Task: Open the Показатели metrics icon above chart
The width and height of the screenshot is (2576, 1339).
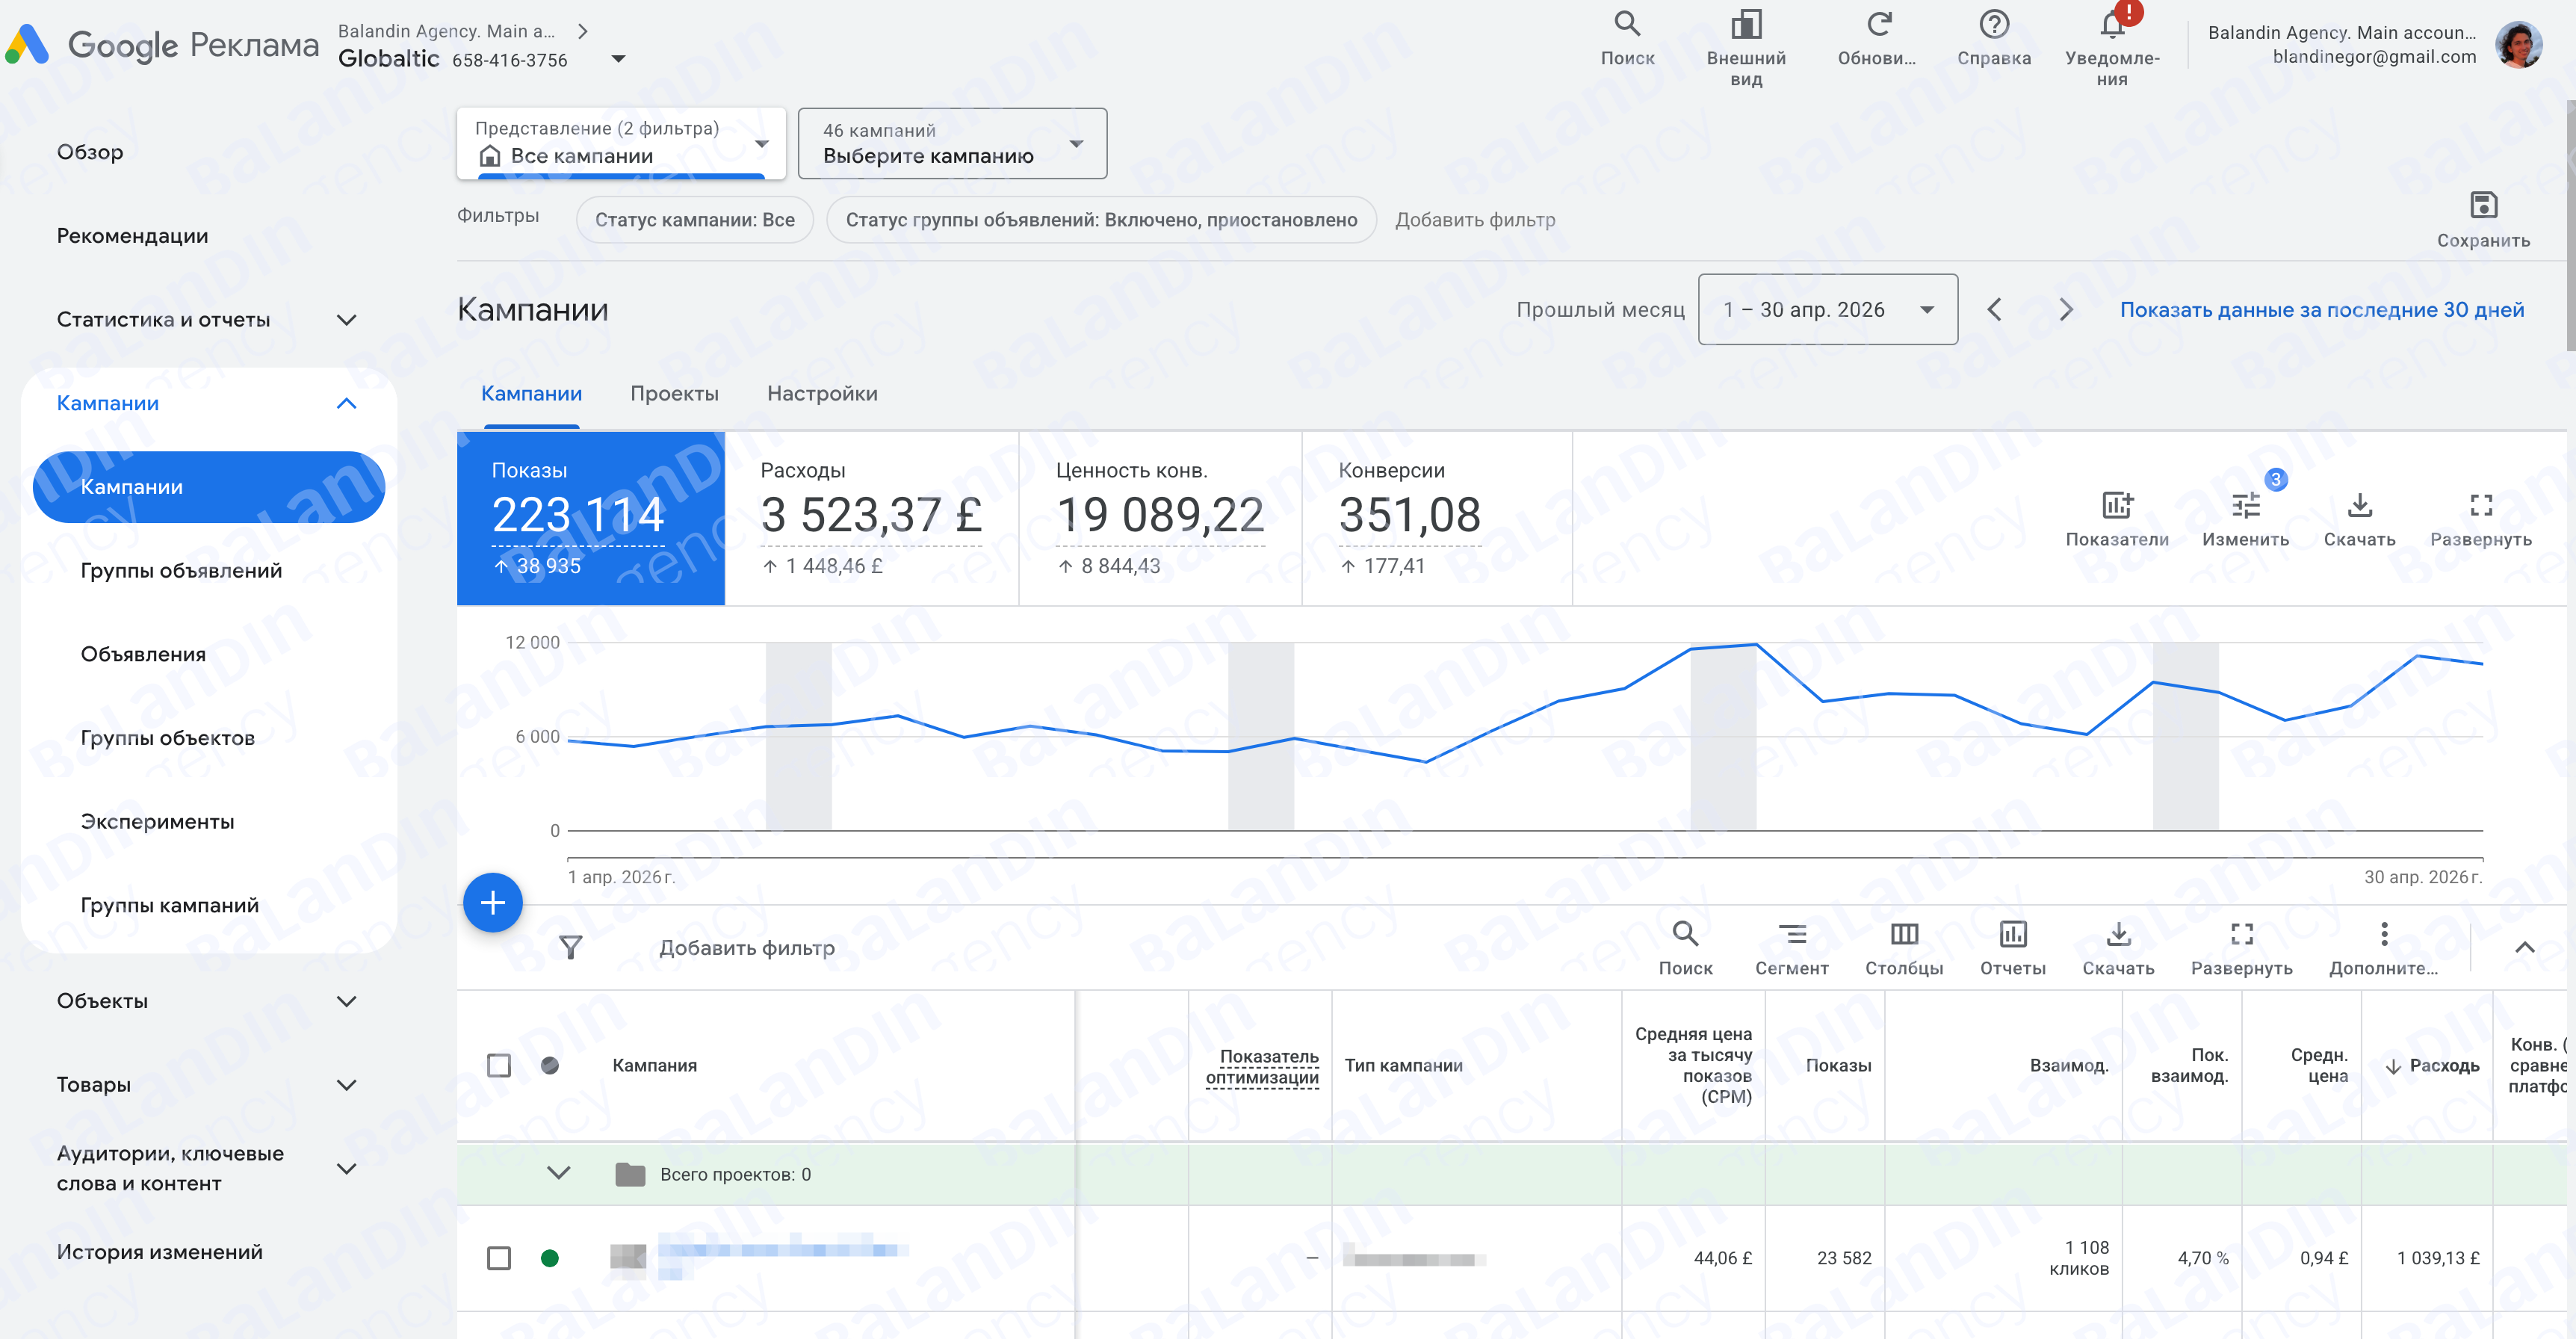Action: [x=2117, y=505]
